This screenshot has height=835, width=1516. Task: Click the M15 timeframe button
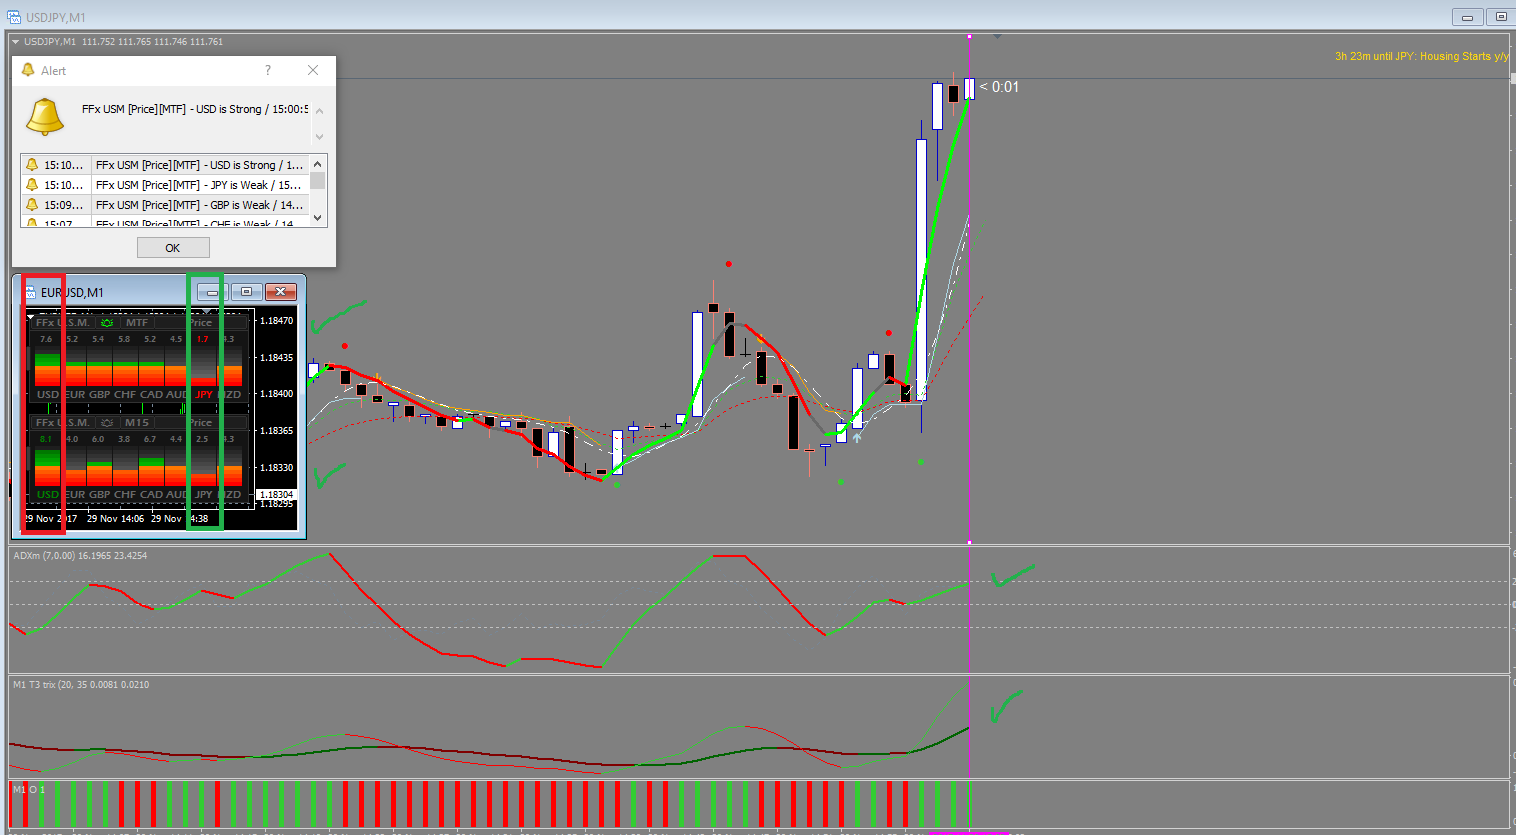click(x=137, y=423)
